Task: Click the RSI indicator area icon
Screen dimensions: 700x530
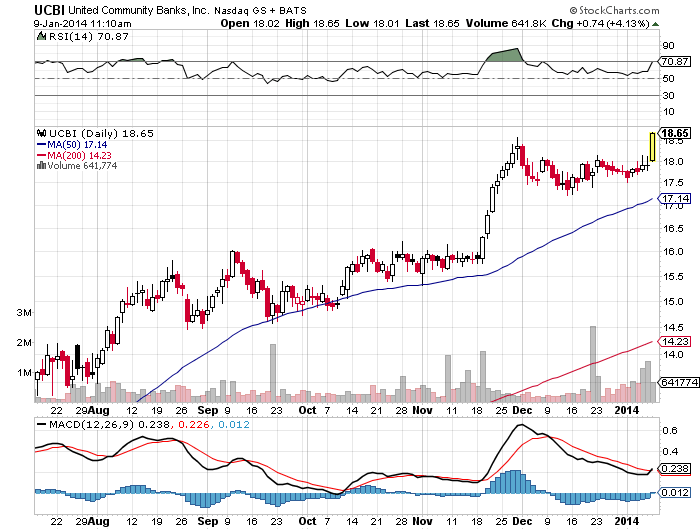Action: [x=41, y=37]
